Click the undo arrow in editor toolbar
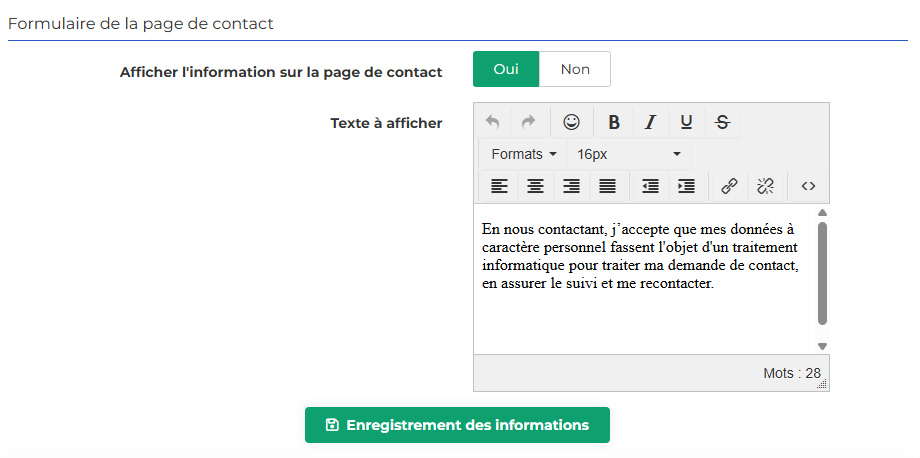This screenshot has width=920, height=458. (x=493, y=122)
